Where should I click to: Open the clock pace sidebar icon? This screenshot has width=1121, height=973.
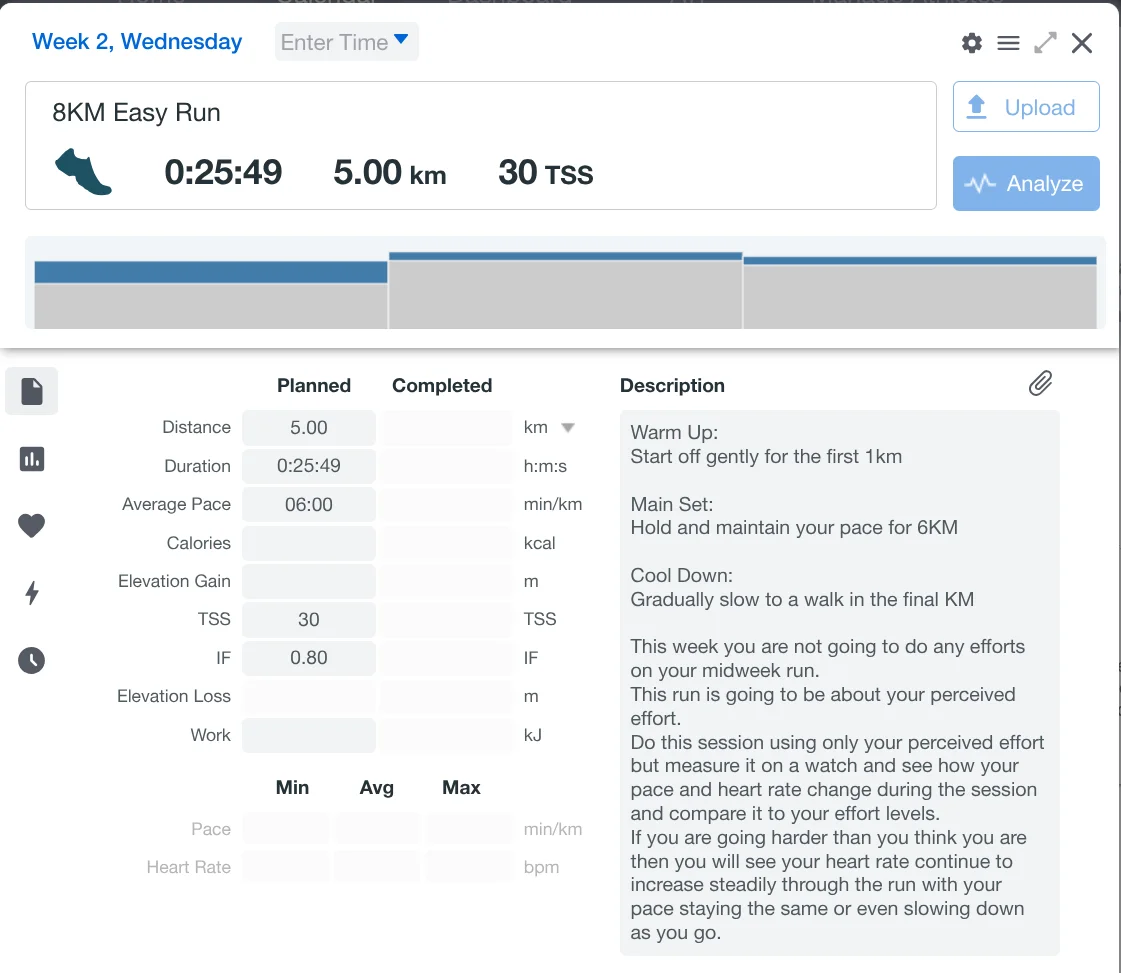[32, 660]
